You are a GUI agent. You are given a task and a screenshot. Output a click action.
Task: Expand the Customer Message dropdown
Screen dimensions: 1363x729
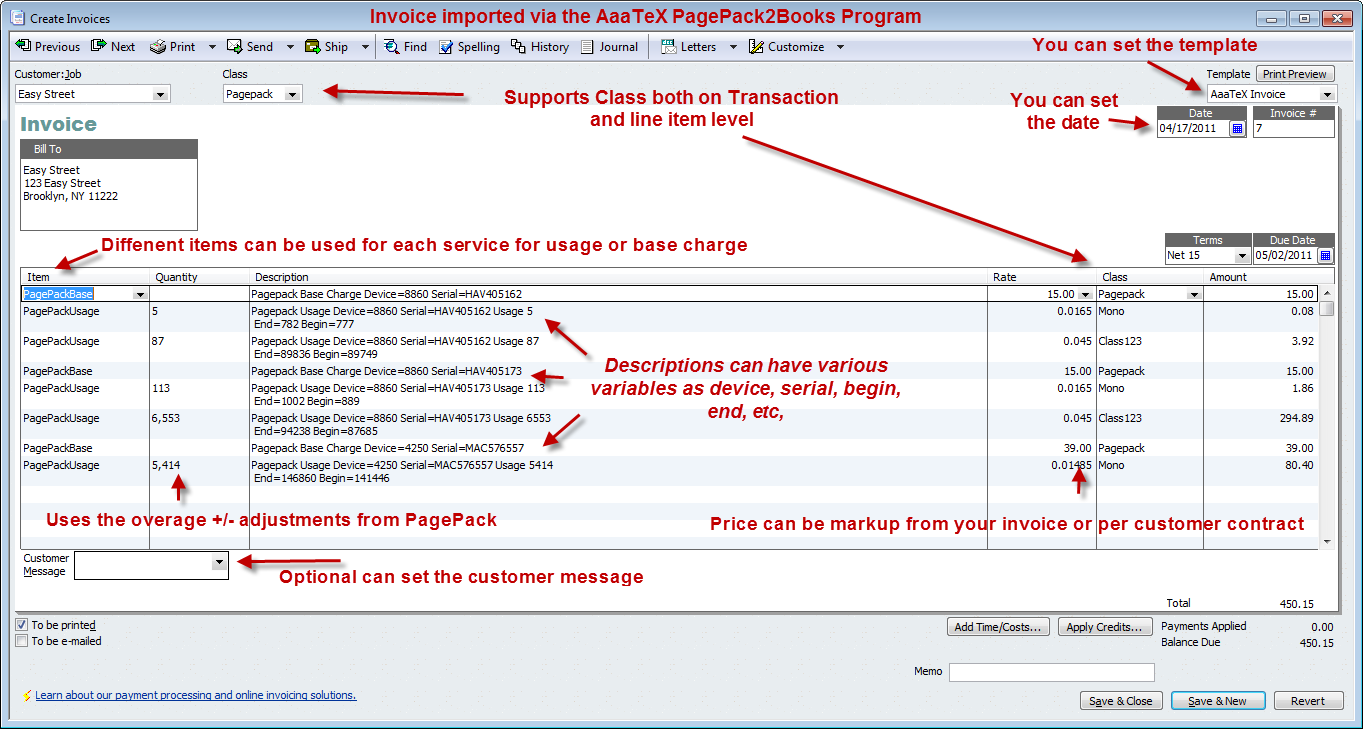(x=219, y=564)
